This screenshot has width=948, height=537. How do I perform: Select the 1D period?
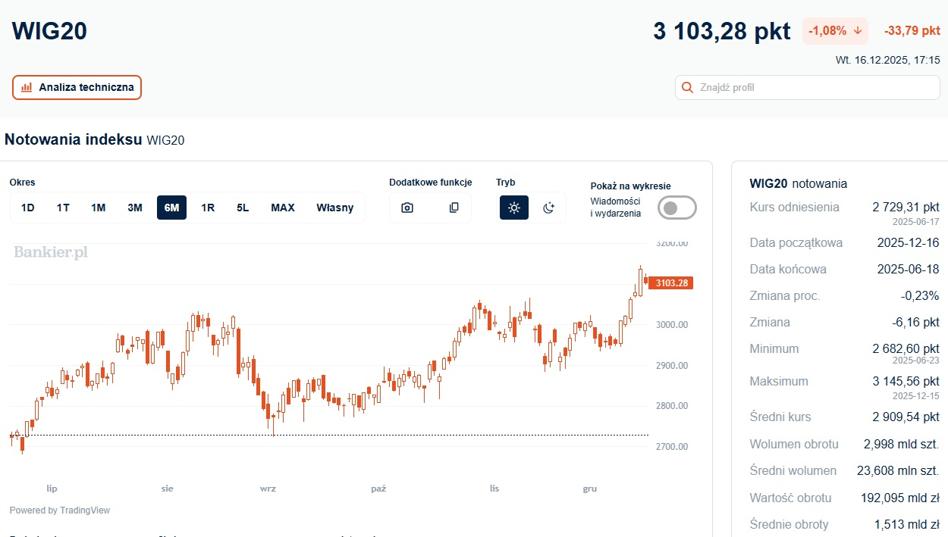(x=28, y=207)
